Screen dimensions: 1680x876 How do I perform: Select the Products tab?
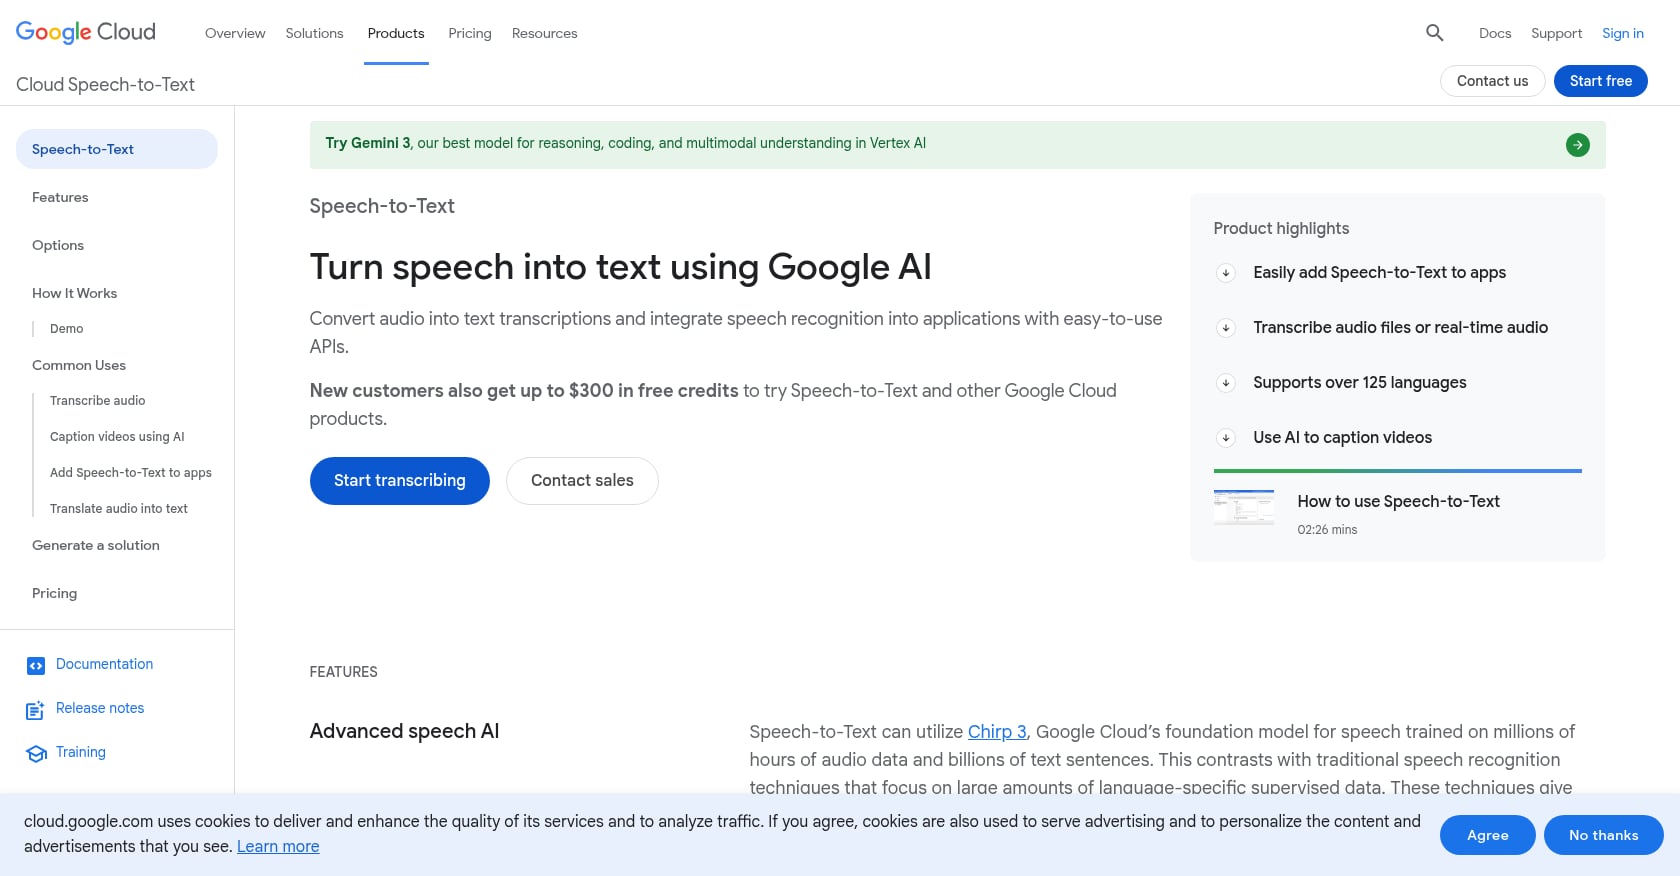396,33
